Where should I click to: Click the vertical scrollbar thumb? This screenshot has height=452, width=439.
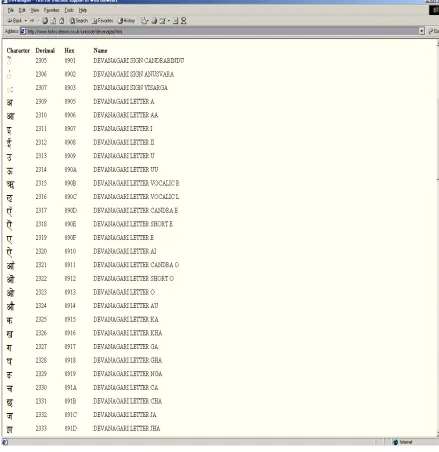438,138
